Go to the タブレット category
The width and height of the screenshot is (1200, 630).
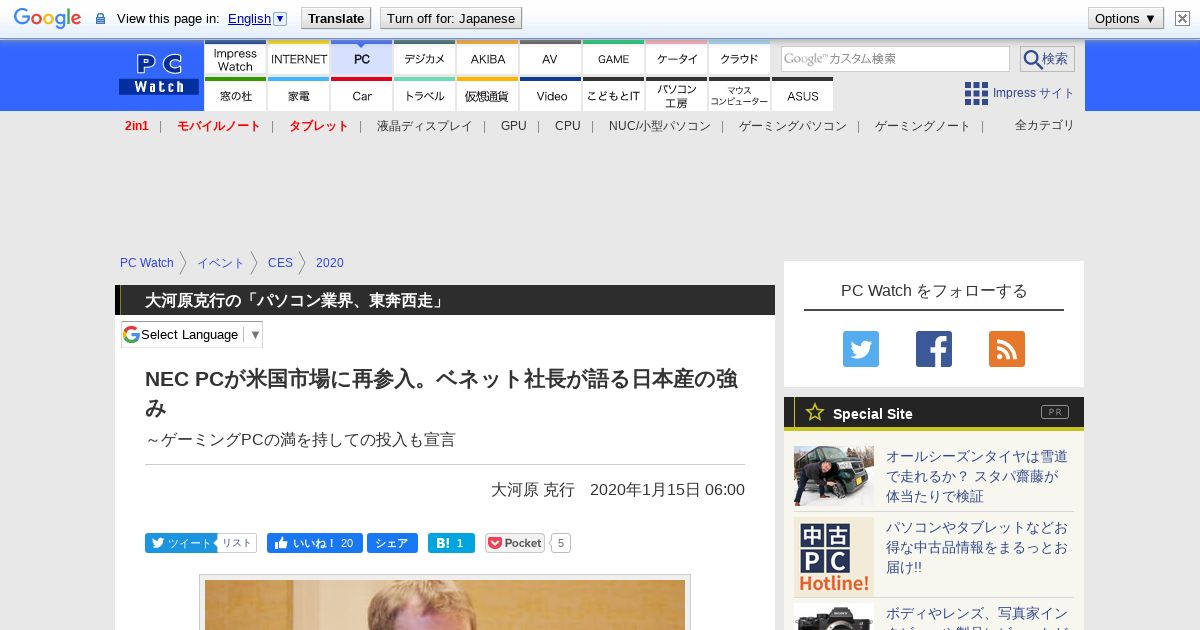pyautogui.click(x=319, y=126)
